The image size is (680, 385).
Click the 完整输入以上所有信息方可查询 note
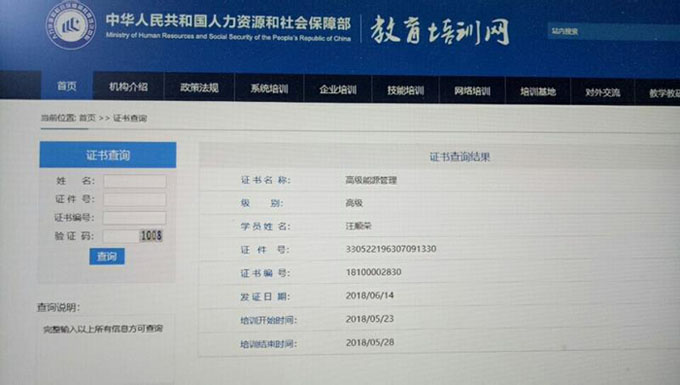point(103,329)
